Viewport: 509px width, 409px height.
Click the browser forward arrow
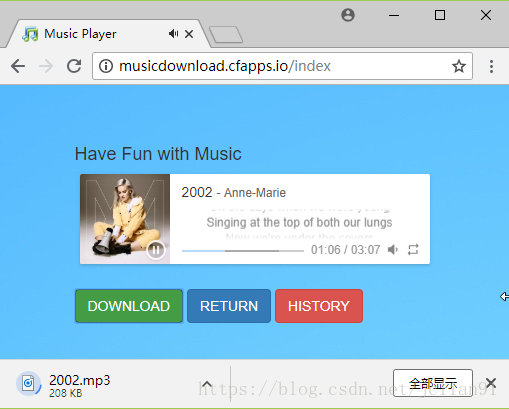[x=46, y=66]
